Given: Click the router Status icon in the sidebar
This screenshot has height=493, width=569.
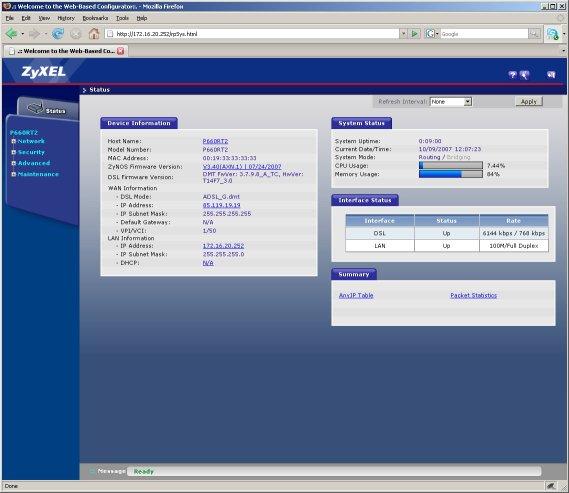Looking at the screenshot, I should pos(35,108).
